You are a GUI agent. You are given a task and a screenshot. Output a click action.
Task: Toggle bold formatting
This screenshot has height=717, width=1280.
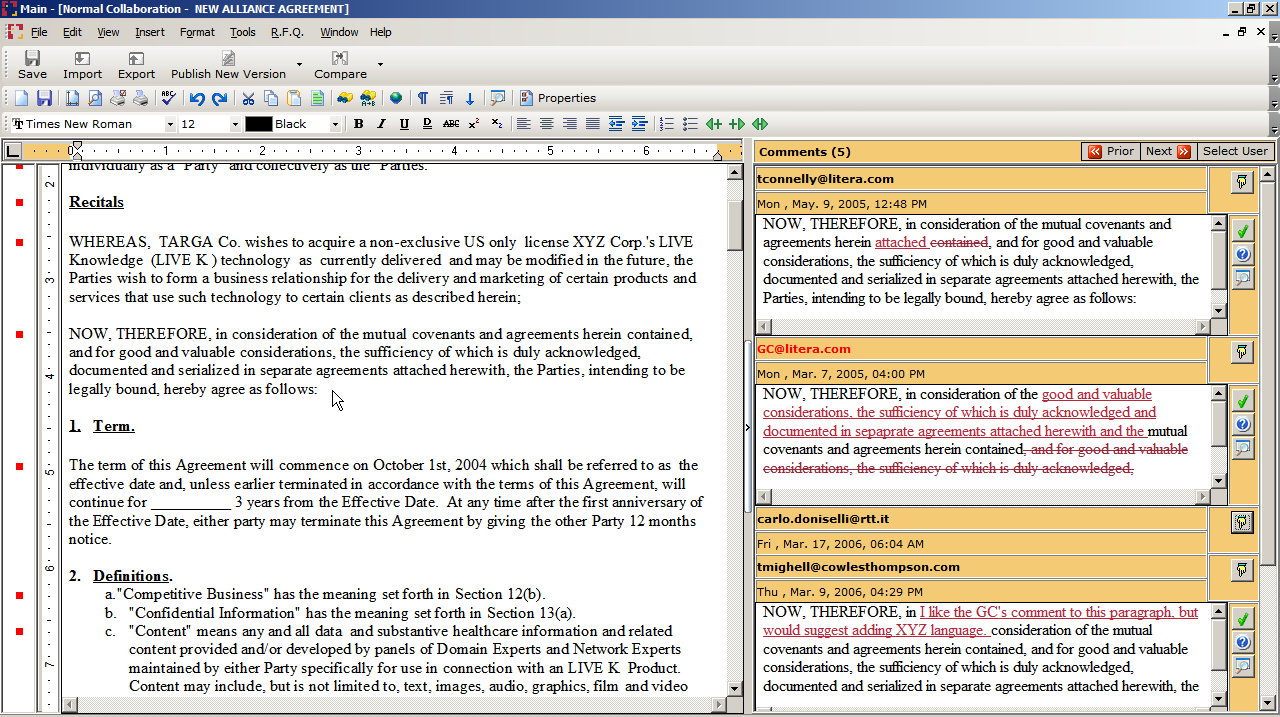tap(358, 123)
